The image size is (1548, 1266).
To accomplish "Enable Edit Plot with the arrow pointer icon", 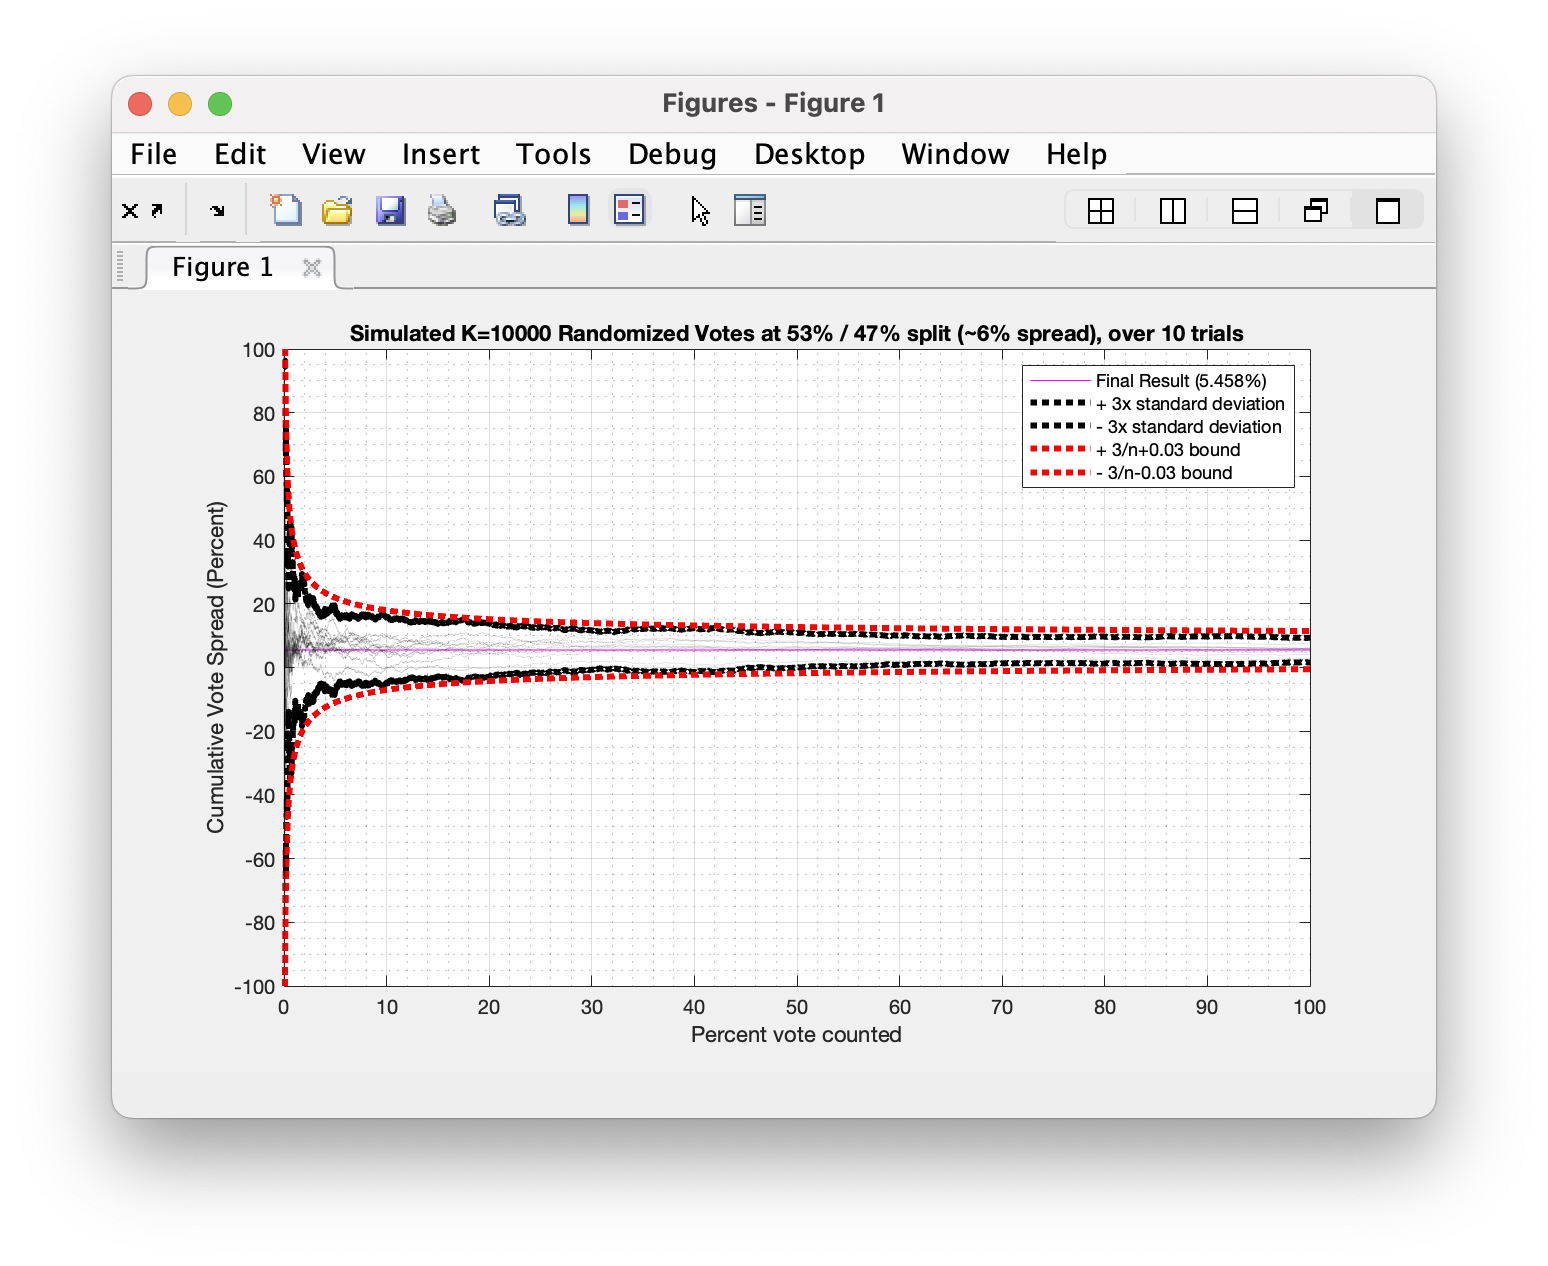I will pyautogui.click(x=699, y=210).
